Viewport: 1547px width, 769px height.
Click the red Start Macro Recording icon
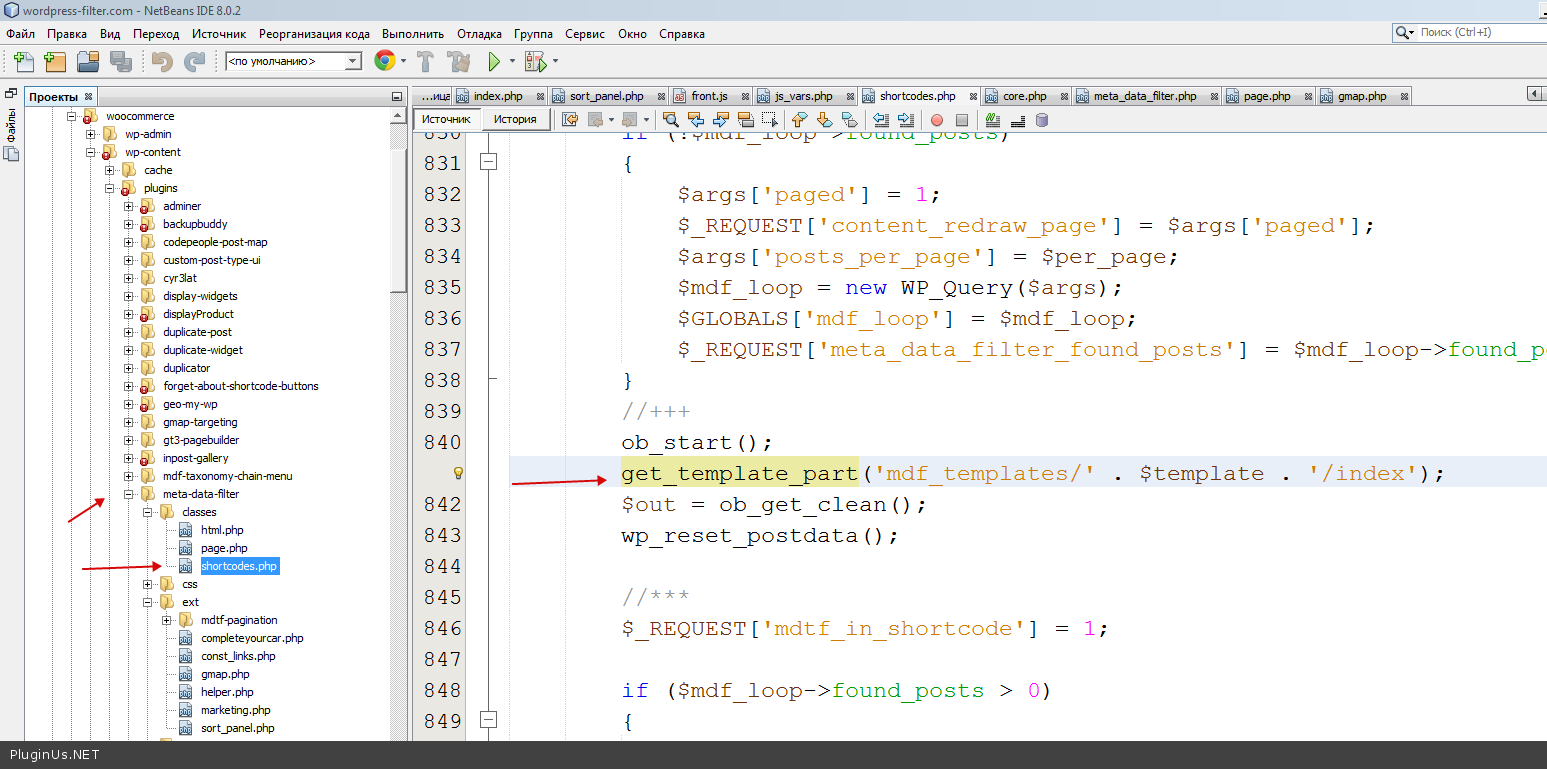[937, 120]
